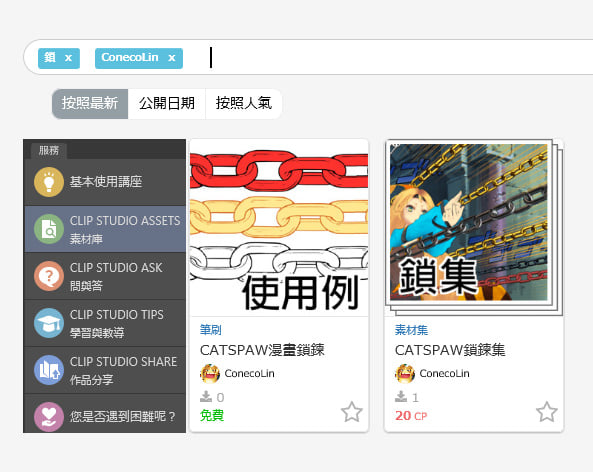The height and width of the screenshot is (472, 593).
Task: Sort results by 公開日期
Action: [167, 104]
